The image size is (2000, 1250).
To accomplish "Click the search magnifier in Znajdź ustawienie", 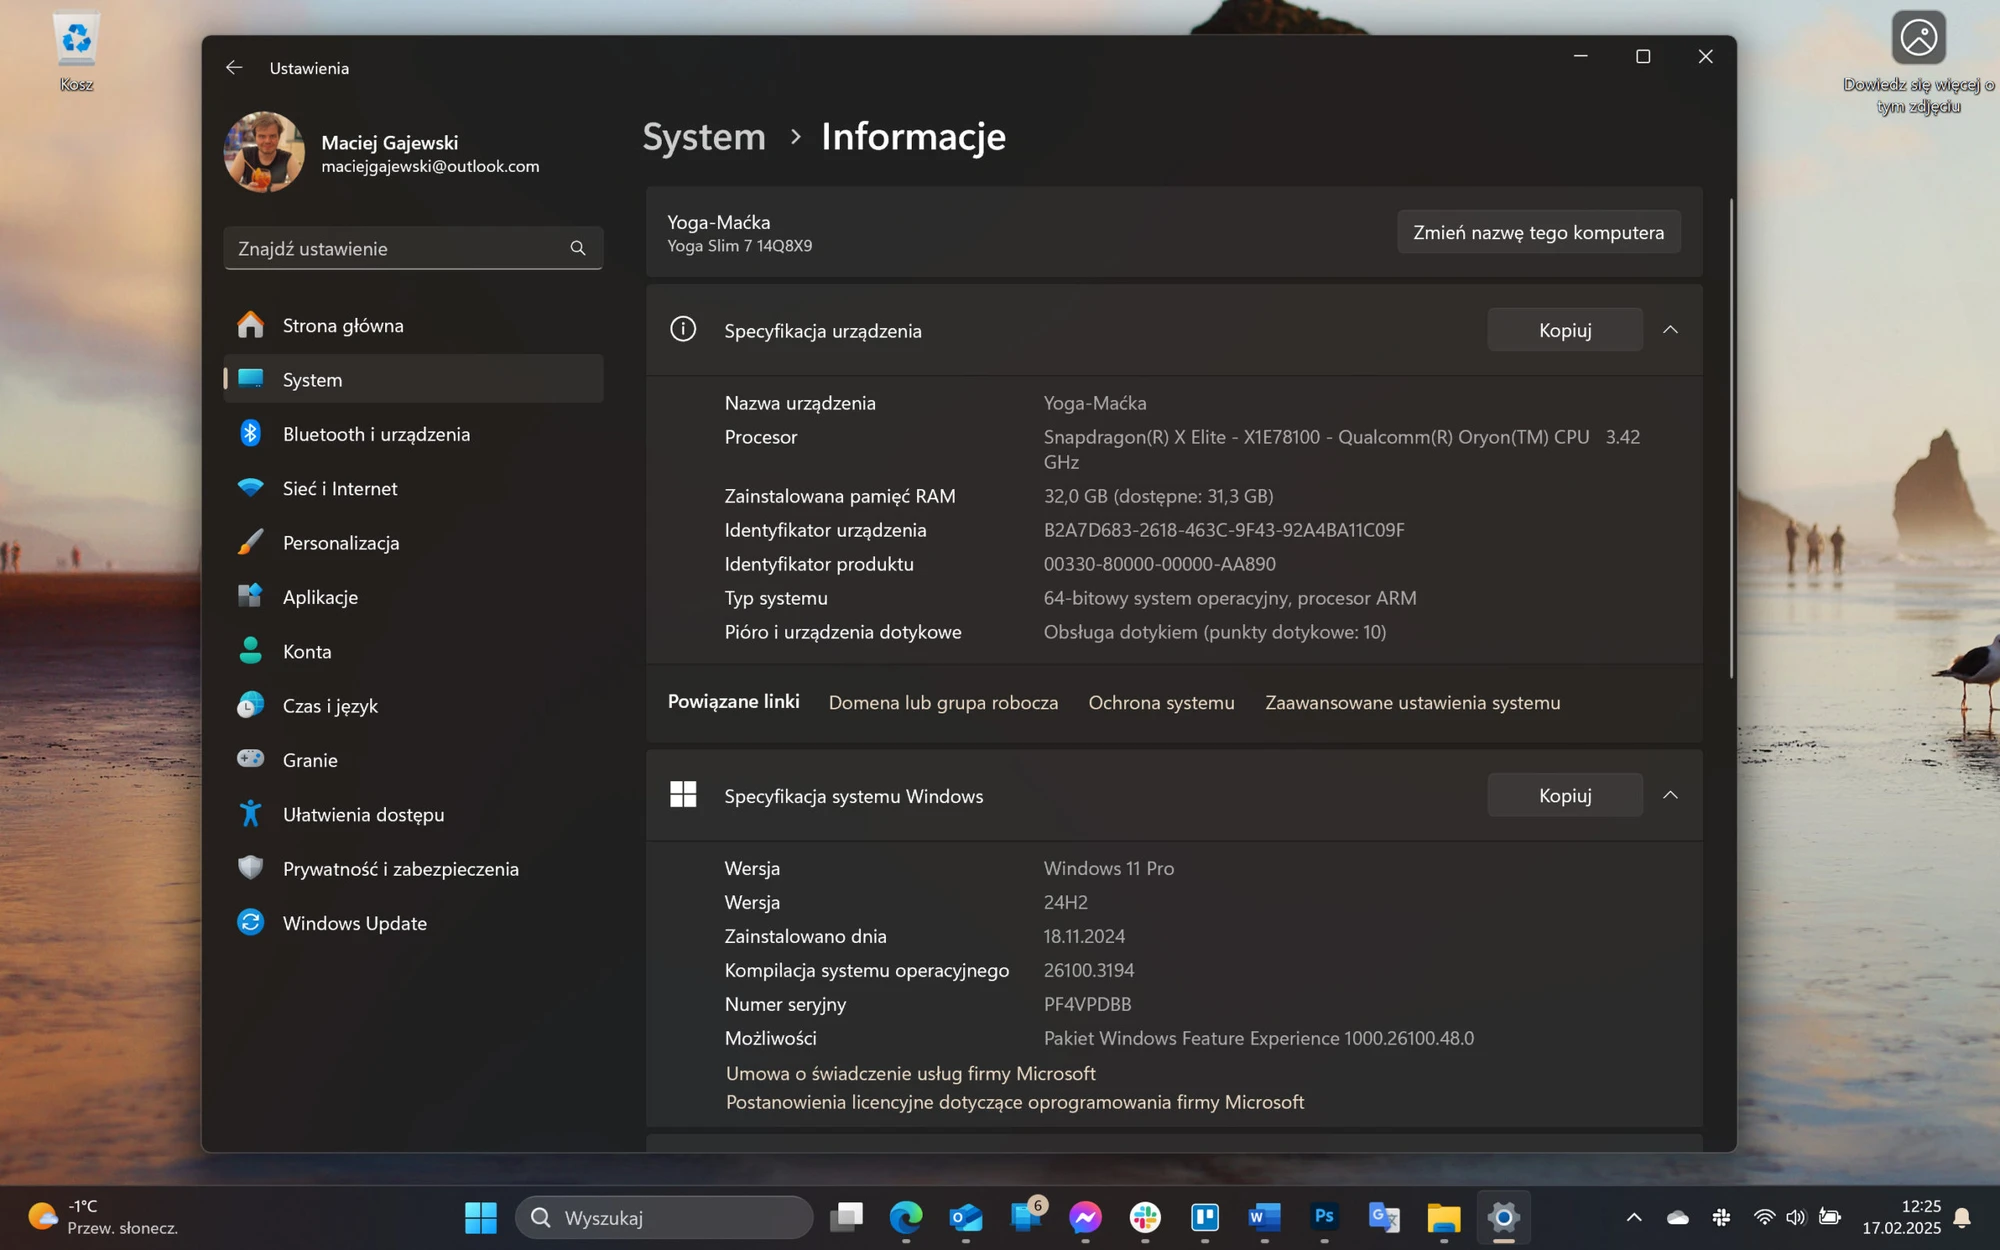I will click(578, 248).
